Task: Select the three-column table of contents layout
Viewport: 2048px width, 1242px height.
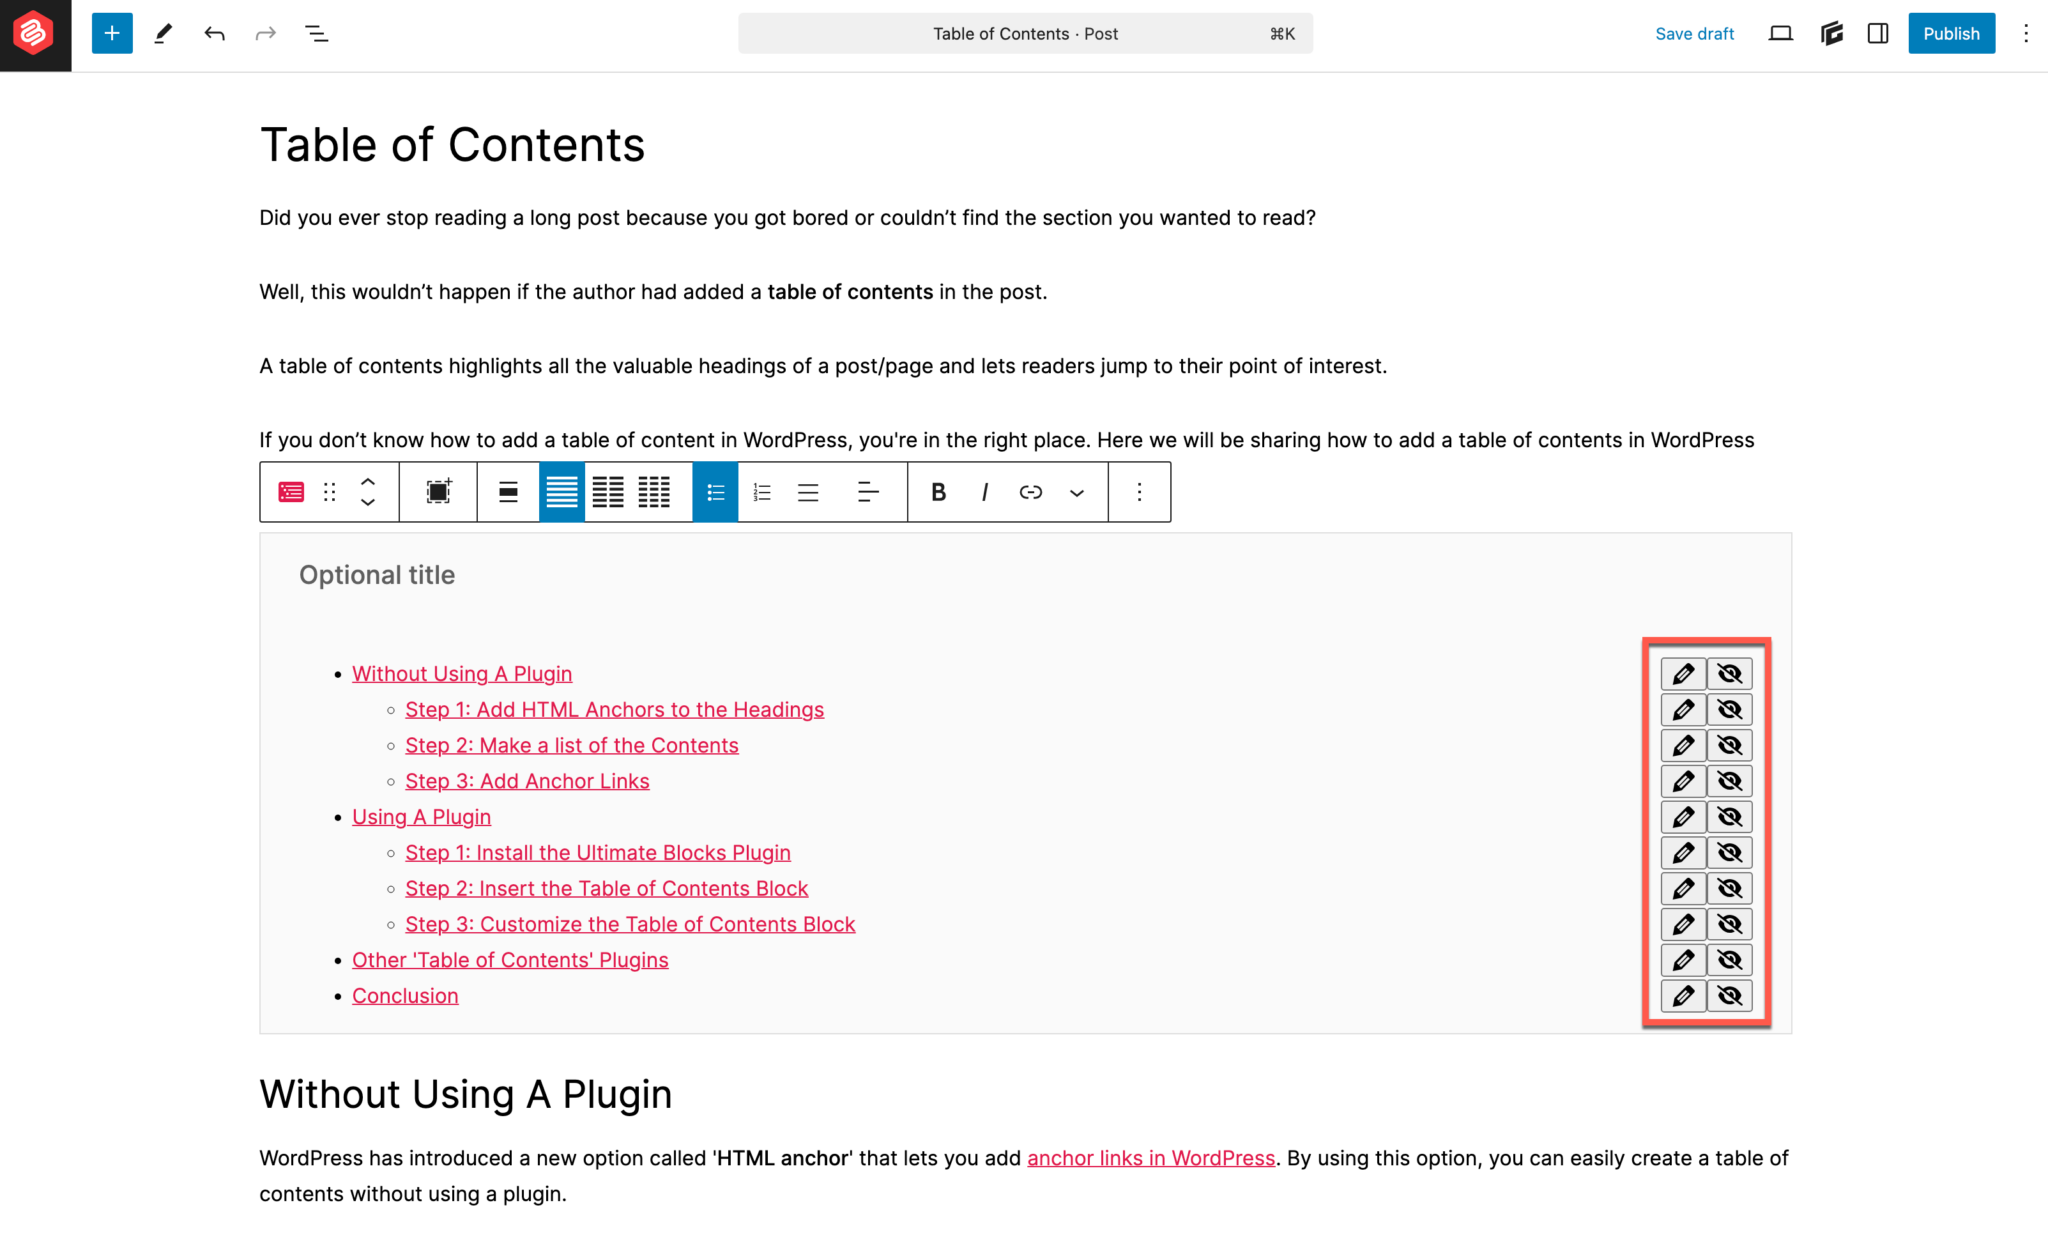Action: [x=654, y=492]
